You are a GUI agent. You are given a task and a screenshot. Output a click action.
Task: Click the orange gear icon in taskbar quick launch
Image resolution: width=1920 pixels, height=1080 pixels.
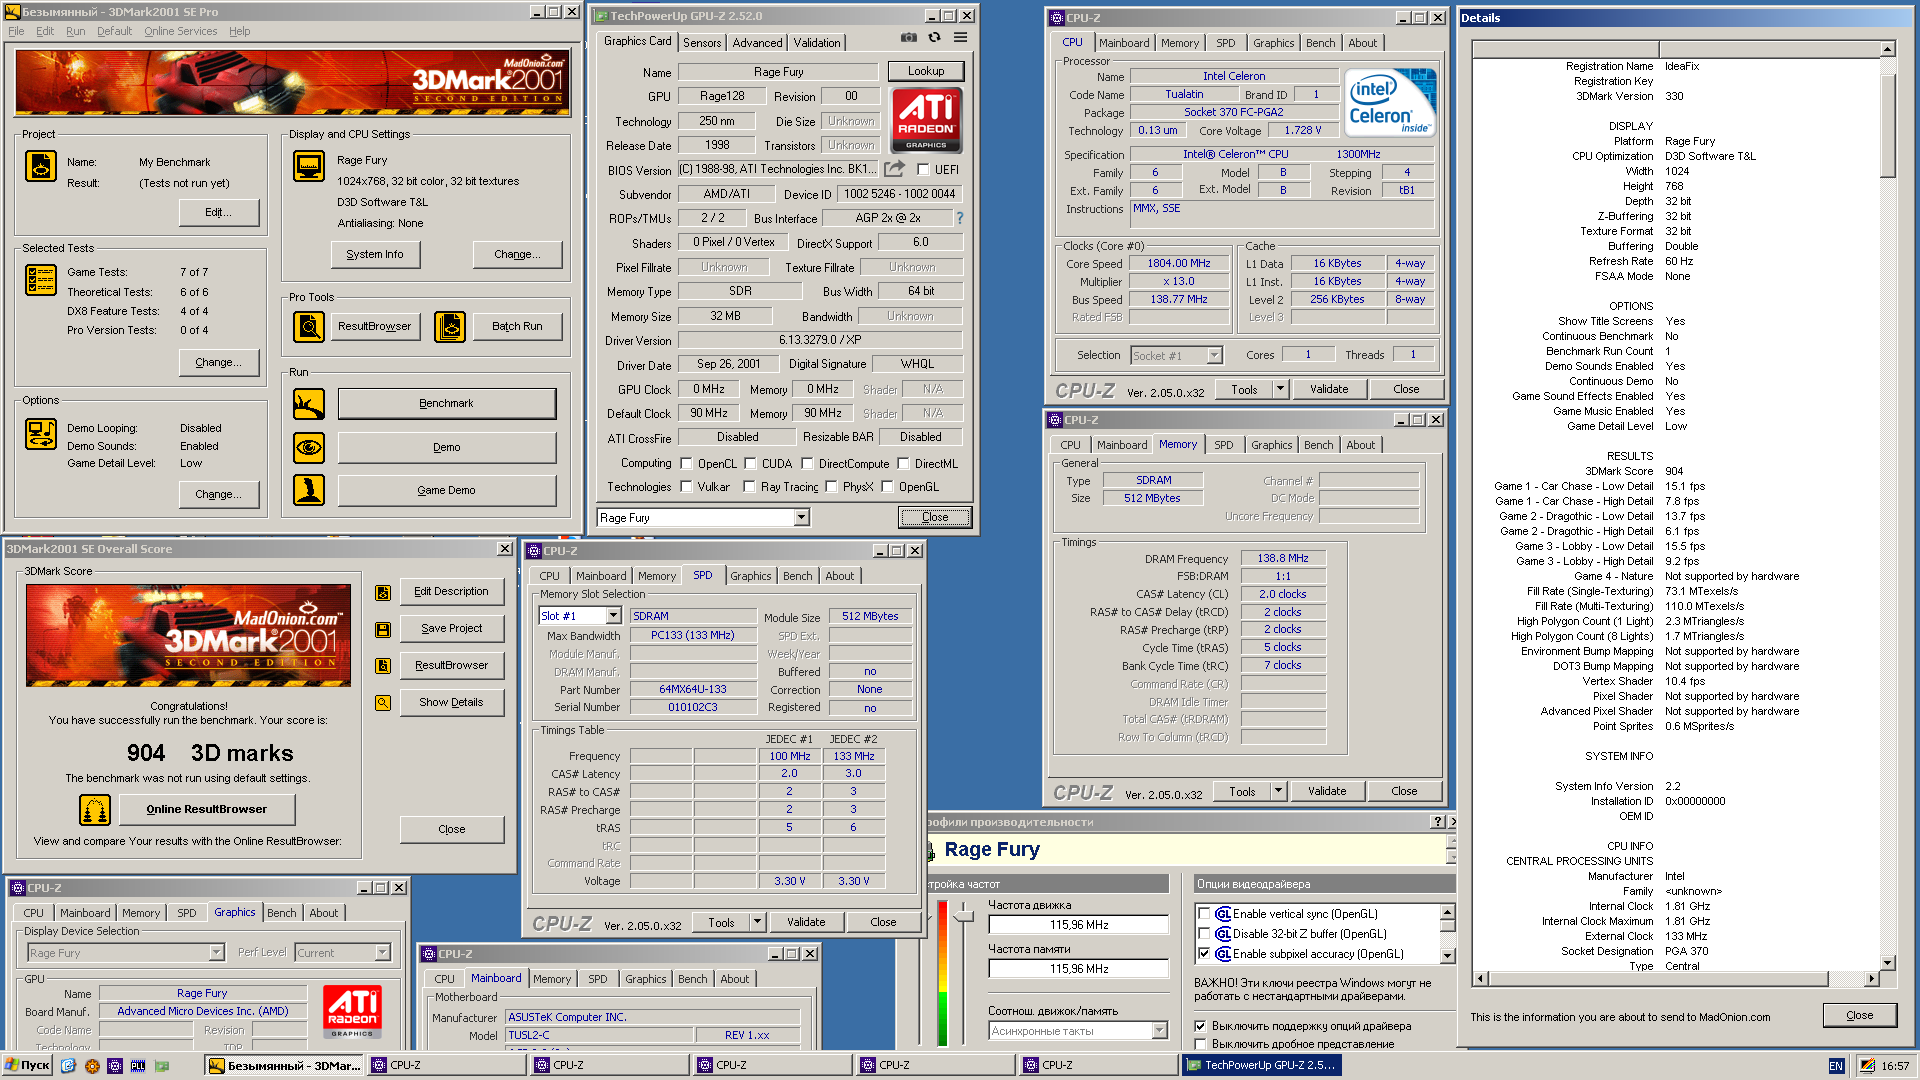click(x=92, y=1066)
